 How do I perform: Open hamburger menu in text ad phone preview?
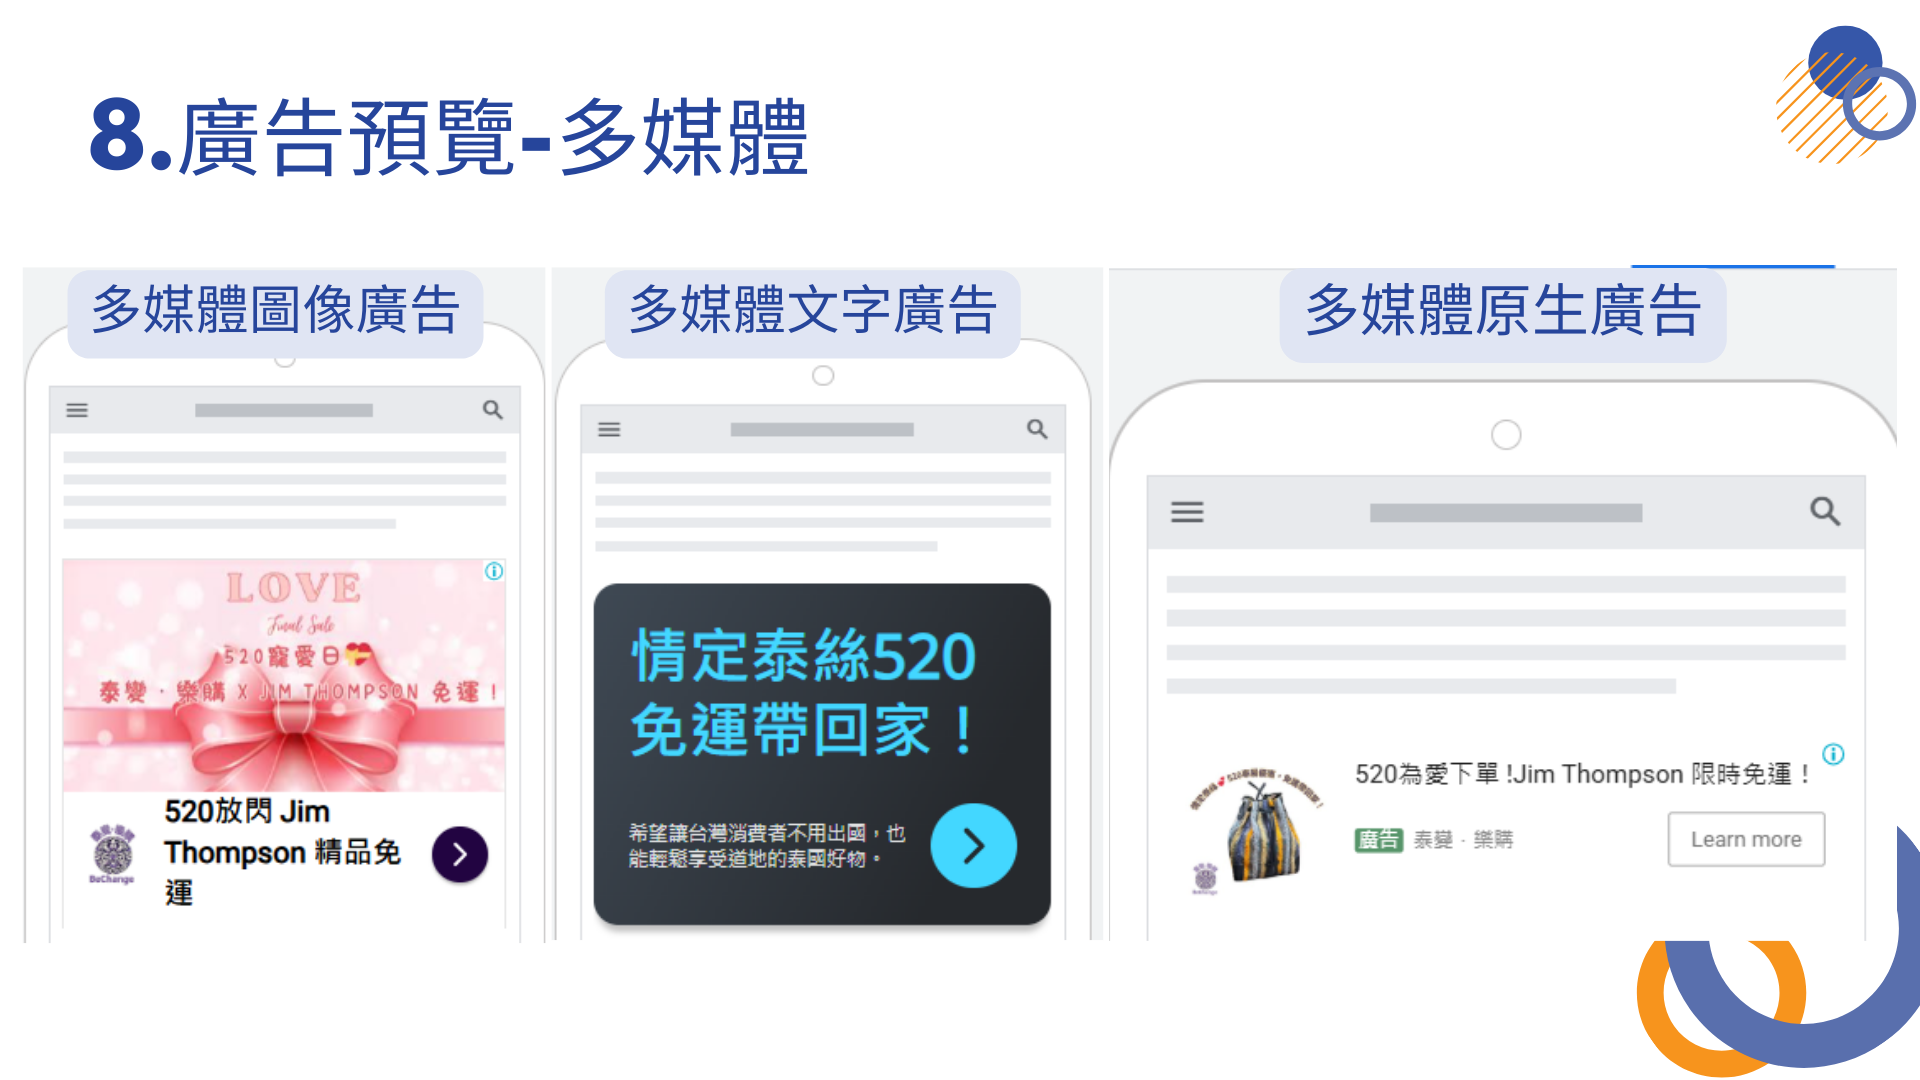609,430
